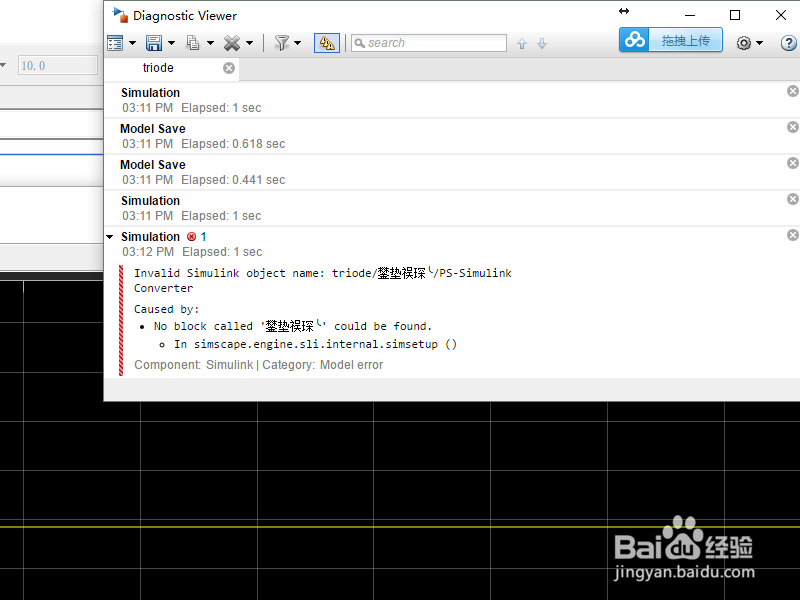This screenshot has width=800, height=600.
Task: Dismiss the Model Save 0.441 sec entry
Action: click(792, 163)
